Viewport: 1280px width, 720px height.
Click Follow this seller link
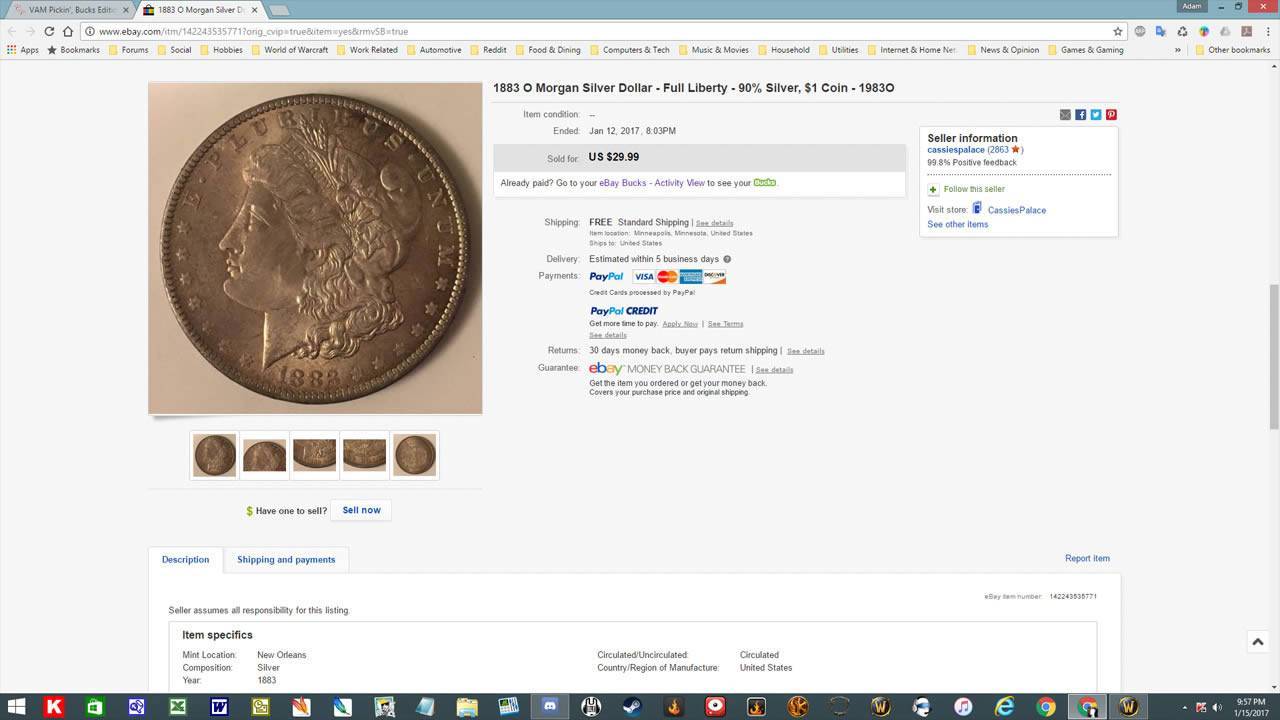click(974, 189)
